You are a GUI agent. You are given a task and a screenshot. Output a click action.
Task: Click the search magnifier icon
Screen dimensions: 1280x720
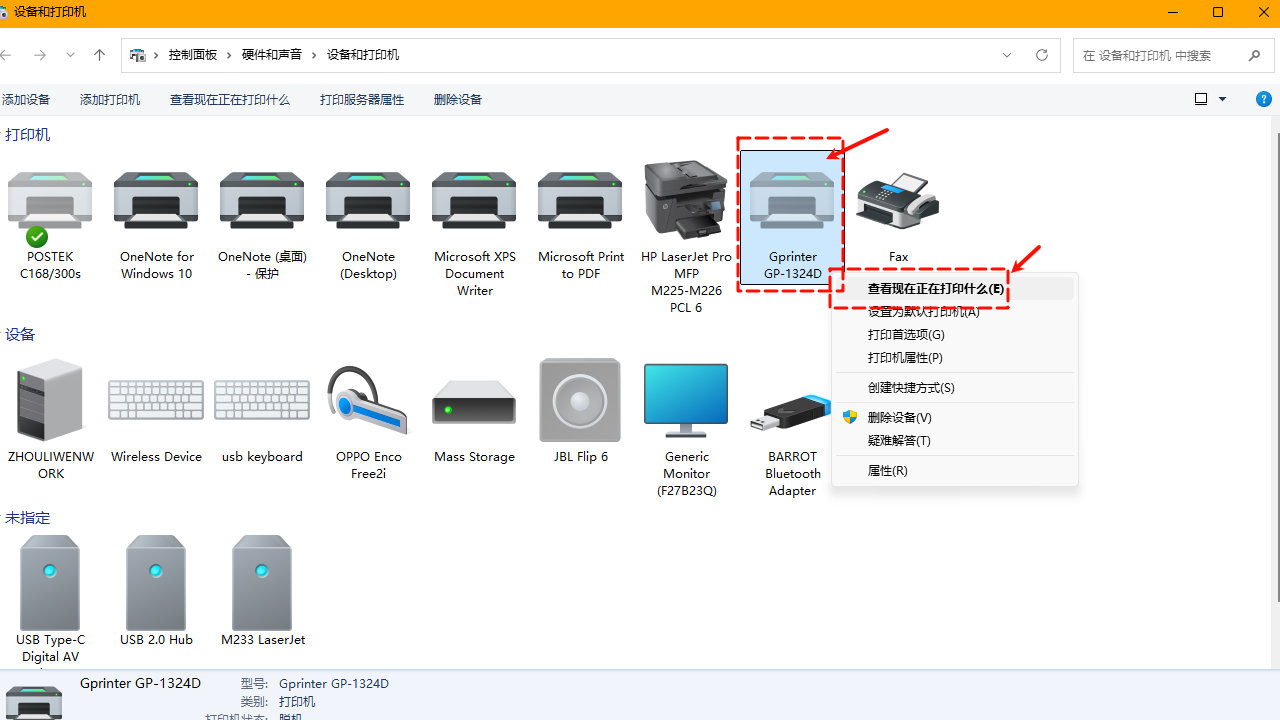point(1255,55)
